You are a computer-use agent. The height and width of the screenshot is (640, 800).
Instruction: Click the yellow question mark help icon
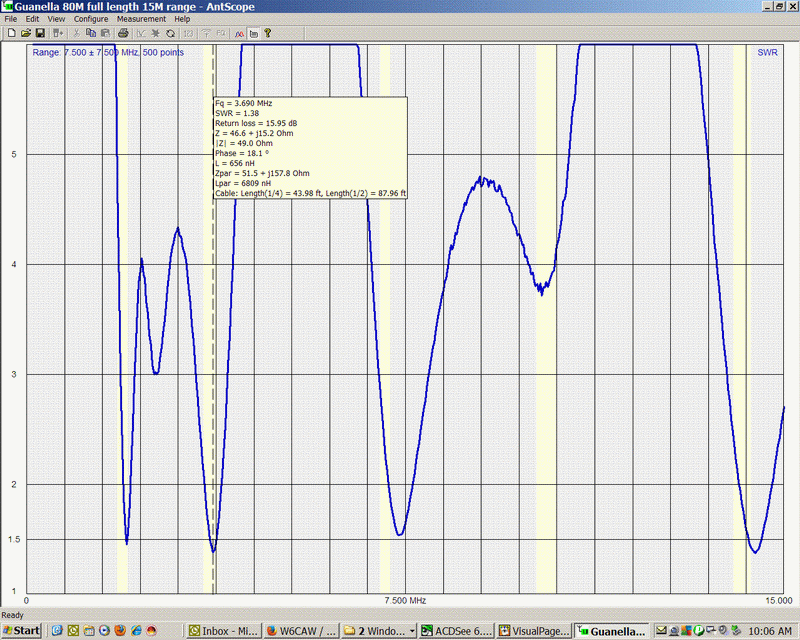pos(268,33)
